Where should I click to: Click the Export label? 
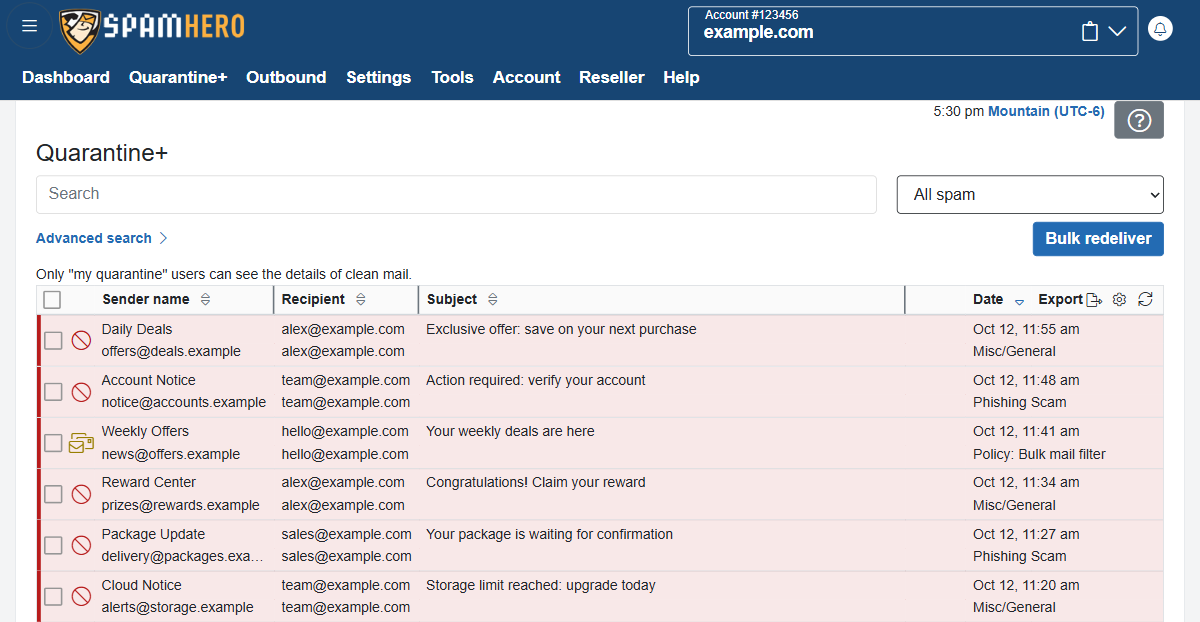pos(1060,299)
